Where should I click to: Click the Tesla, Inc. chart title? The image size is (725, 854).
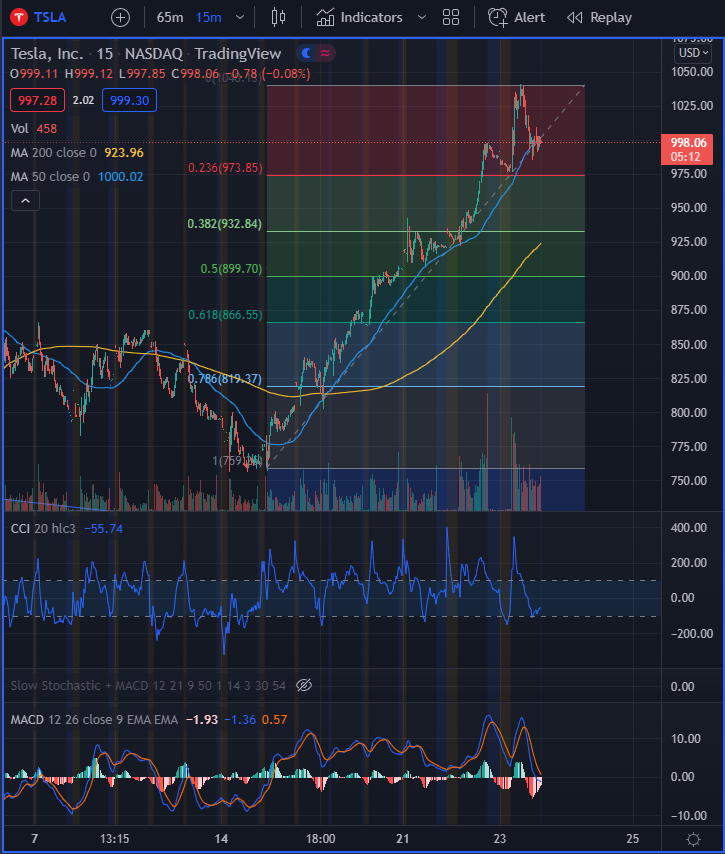point(47,53)
